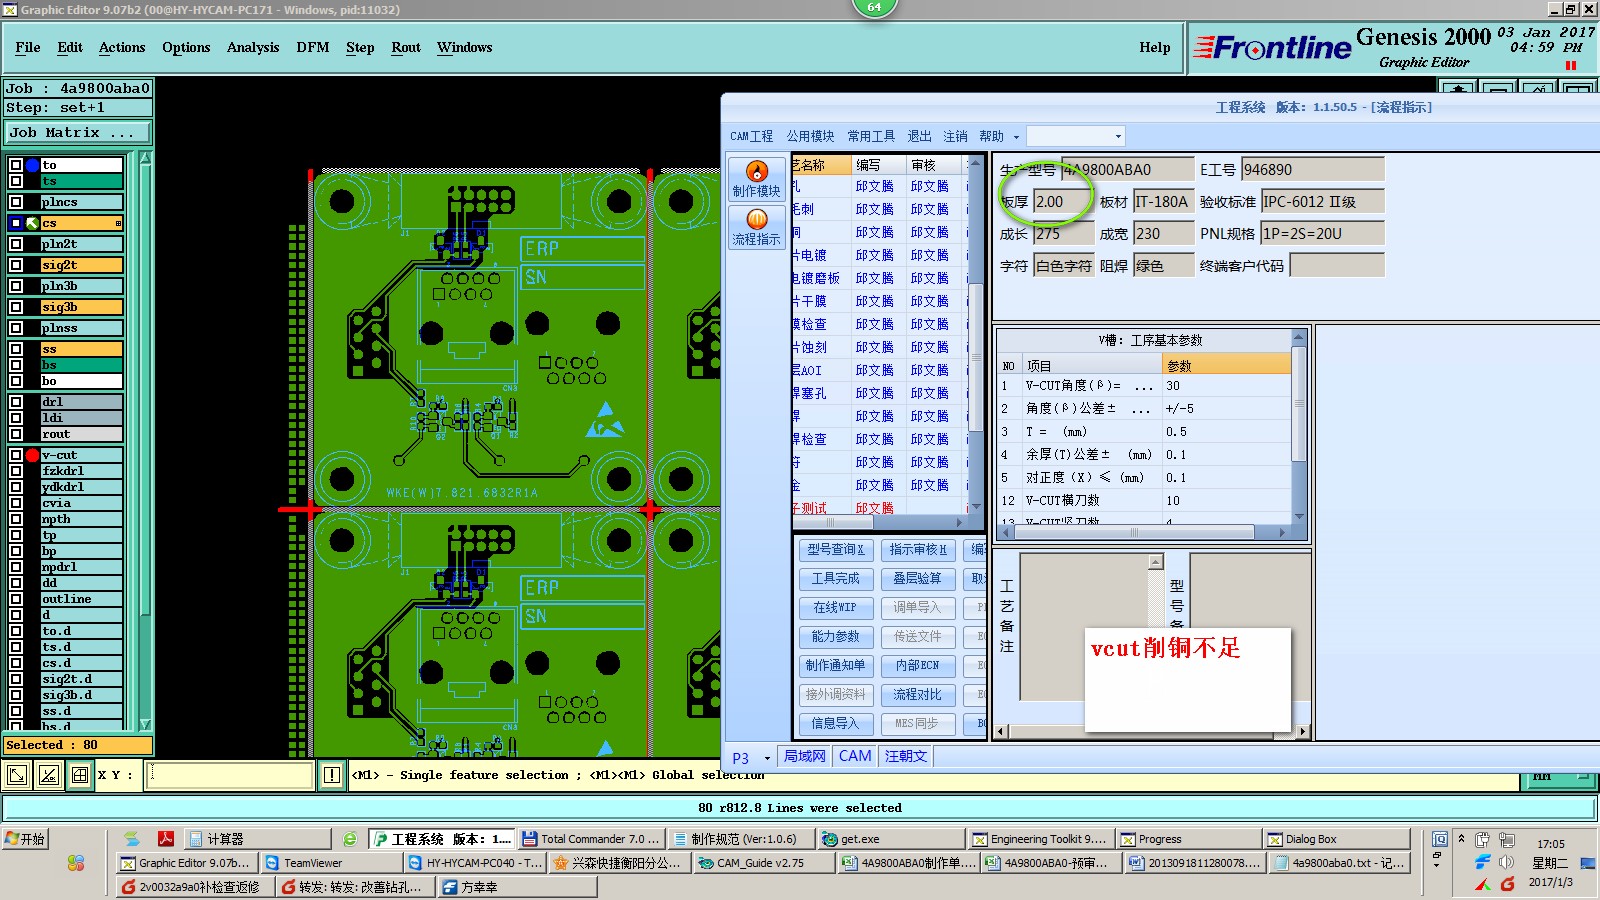Click the 型号查询X button
Viewport: 1600px width, 900px height.
click(836, 549)
